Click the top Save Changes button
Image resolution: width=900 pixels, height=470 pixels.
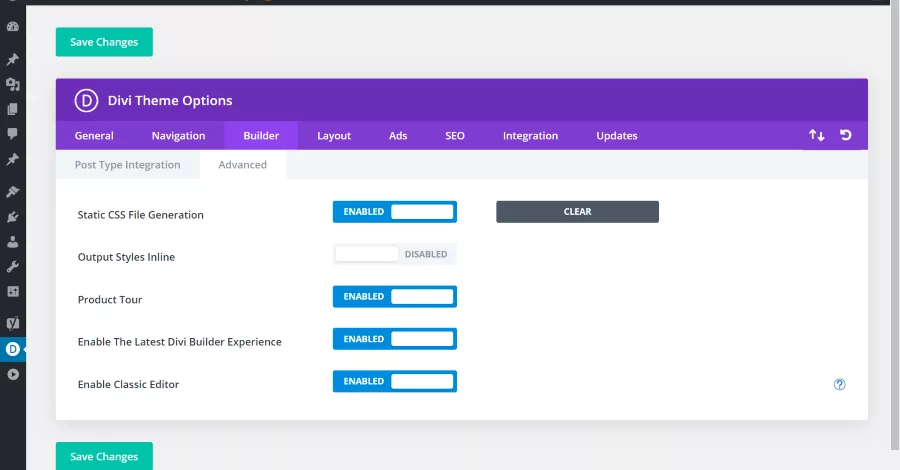[x=104, y=42]
